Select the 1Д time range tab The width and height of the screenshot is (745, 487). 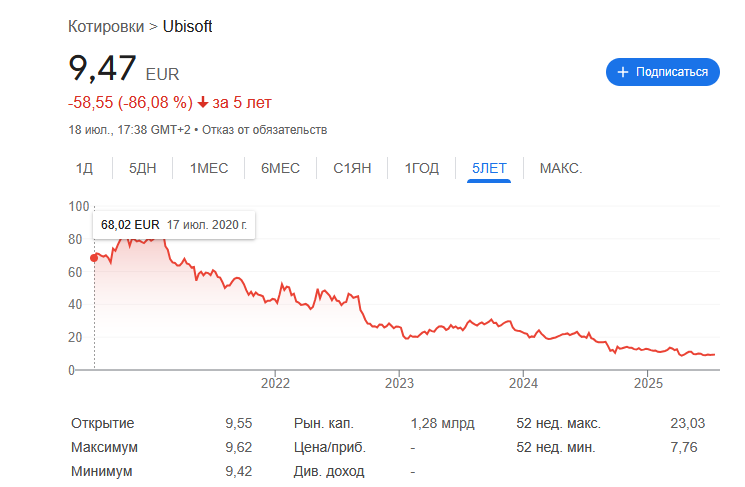[85, 168]
